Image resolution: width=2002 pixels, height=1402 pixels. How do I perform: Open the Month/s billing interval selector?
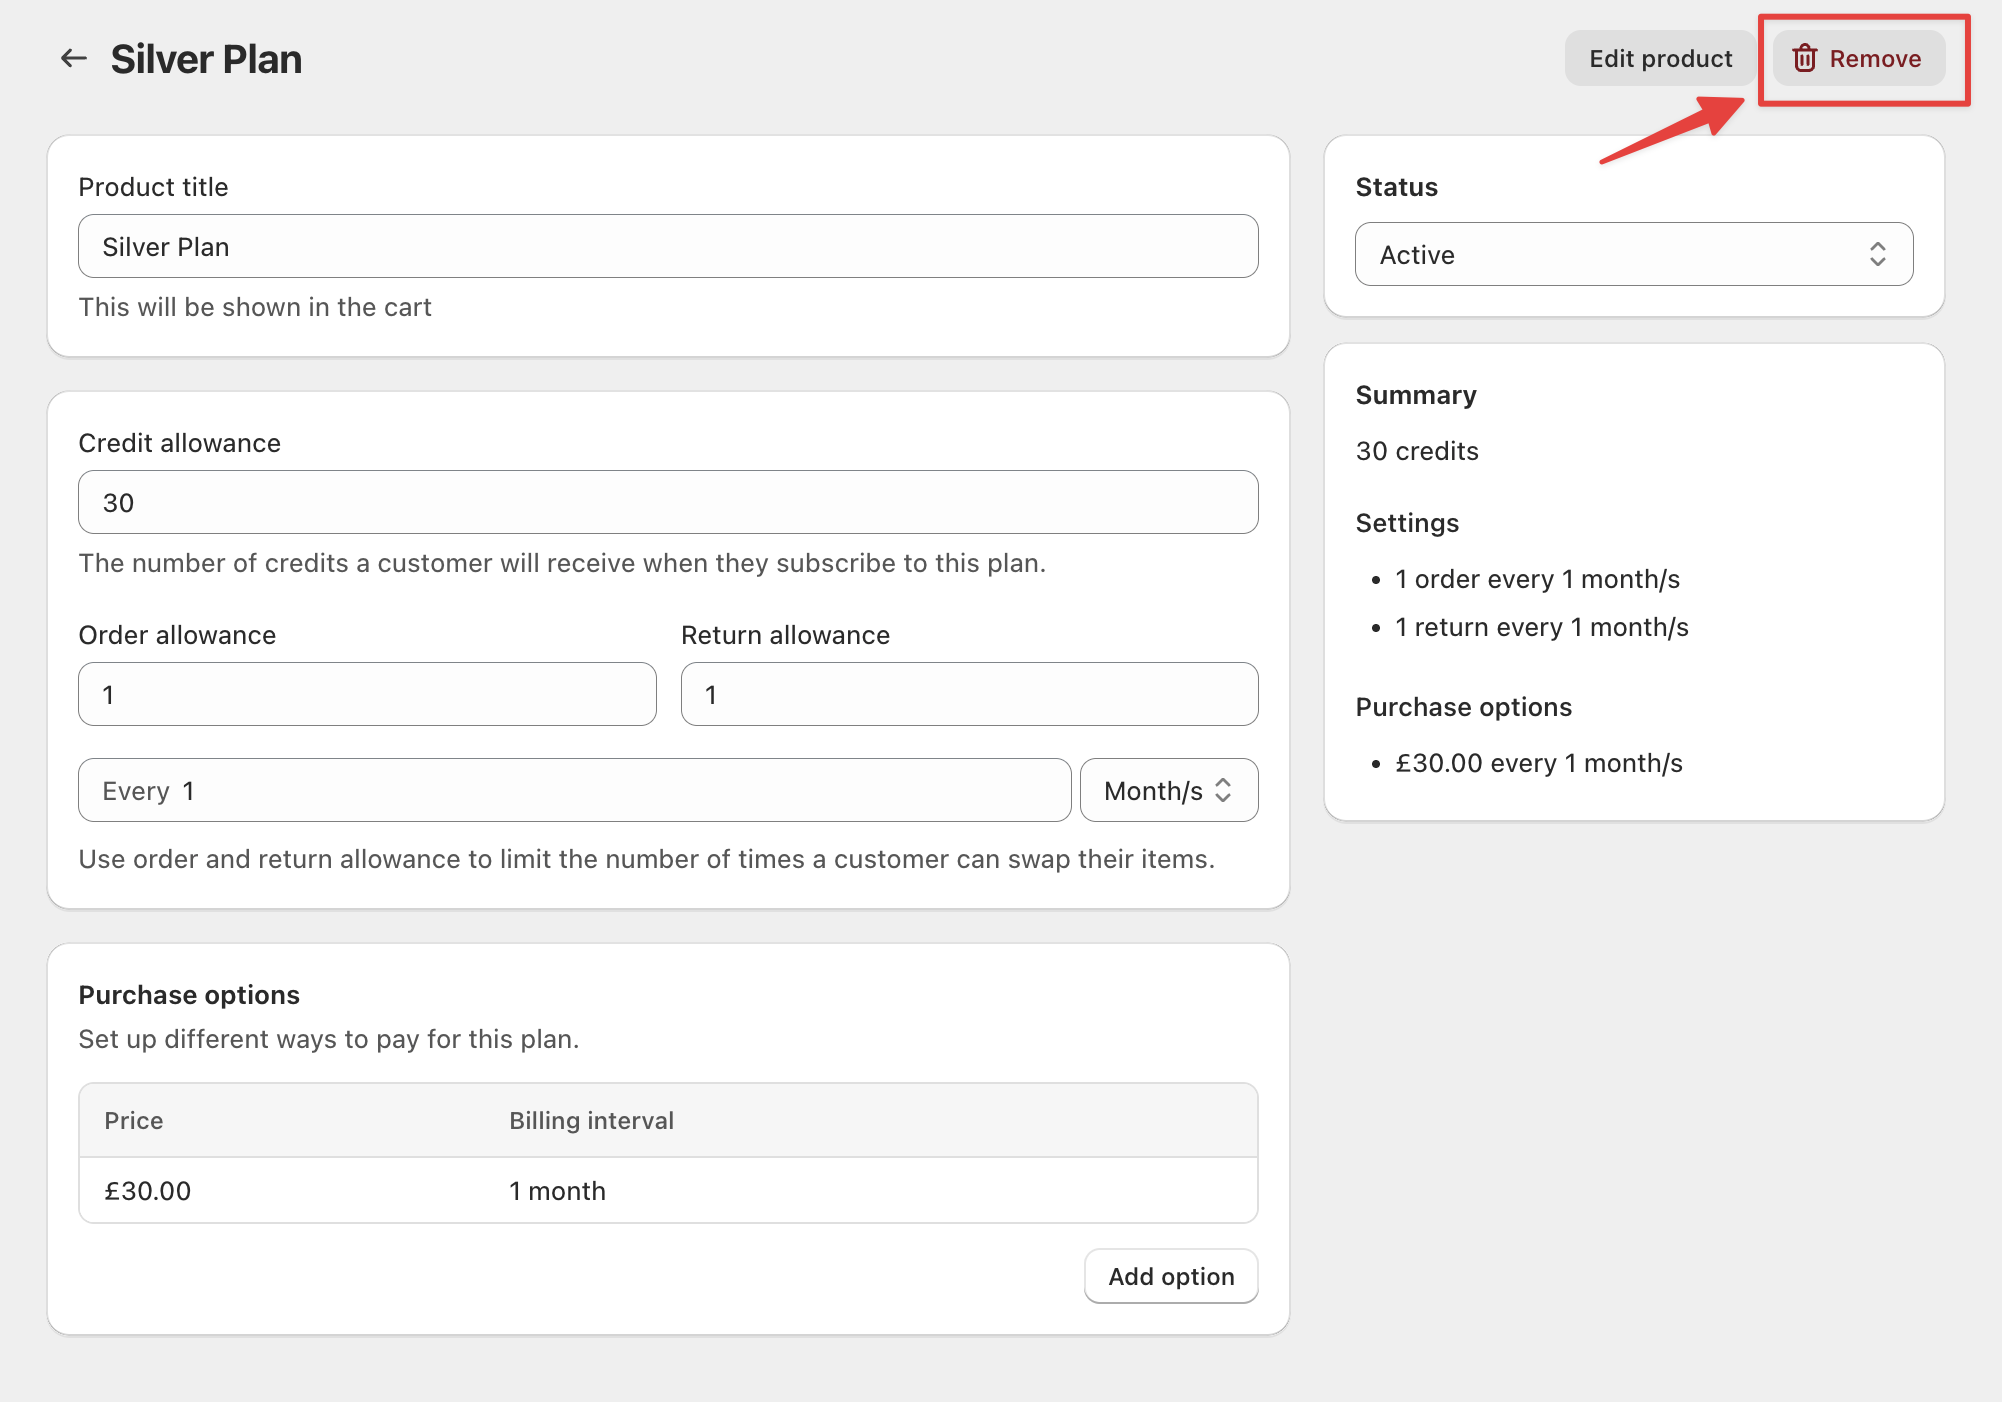pos(1168,790)
